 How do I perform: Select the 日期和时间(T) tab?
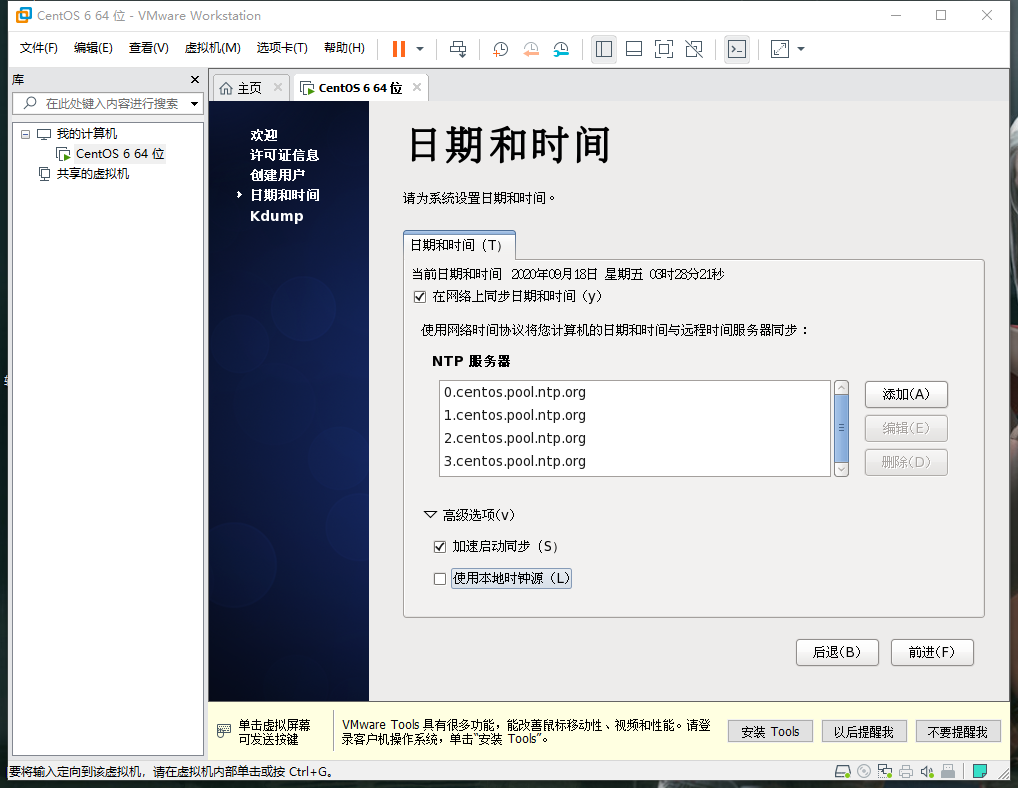(459, 245)
